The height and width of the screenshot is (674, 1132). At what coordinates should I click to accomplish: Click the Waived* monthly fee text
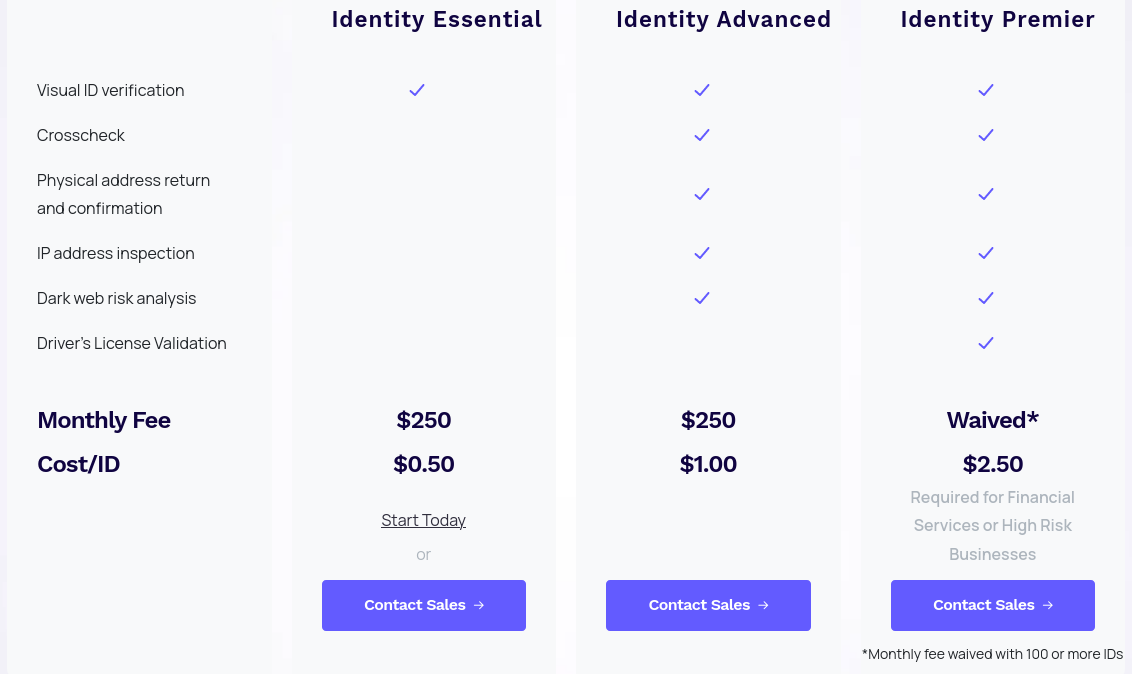[993, 420]
